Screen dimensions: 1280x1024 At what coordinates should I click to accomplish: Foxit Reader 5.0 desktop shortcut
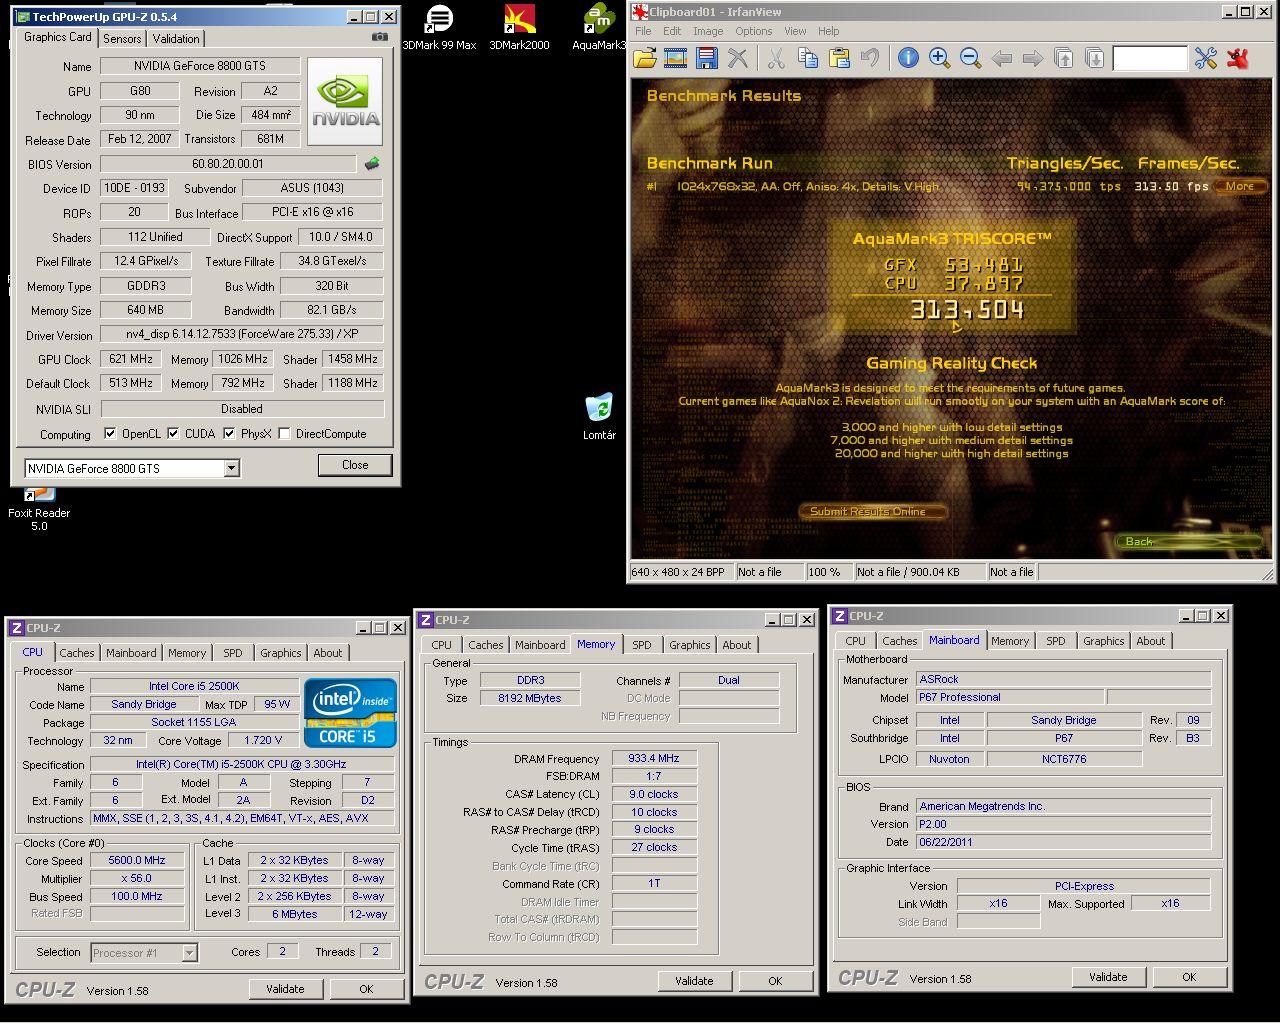(x=39, y=507)
